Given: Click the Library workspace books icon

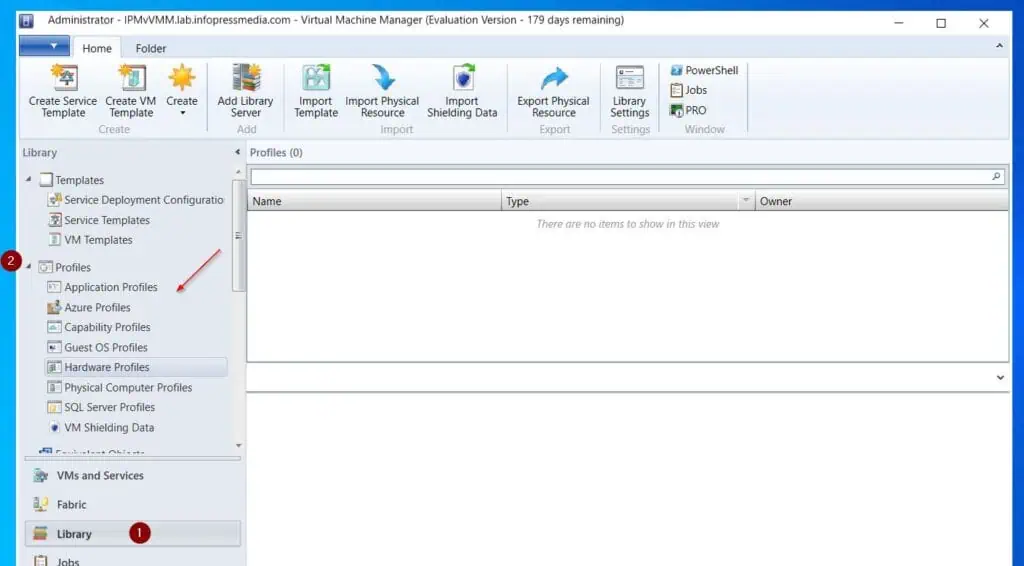Looking at the screenshot, I should (x=40, y=533).
